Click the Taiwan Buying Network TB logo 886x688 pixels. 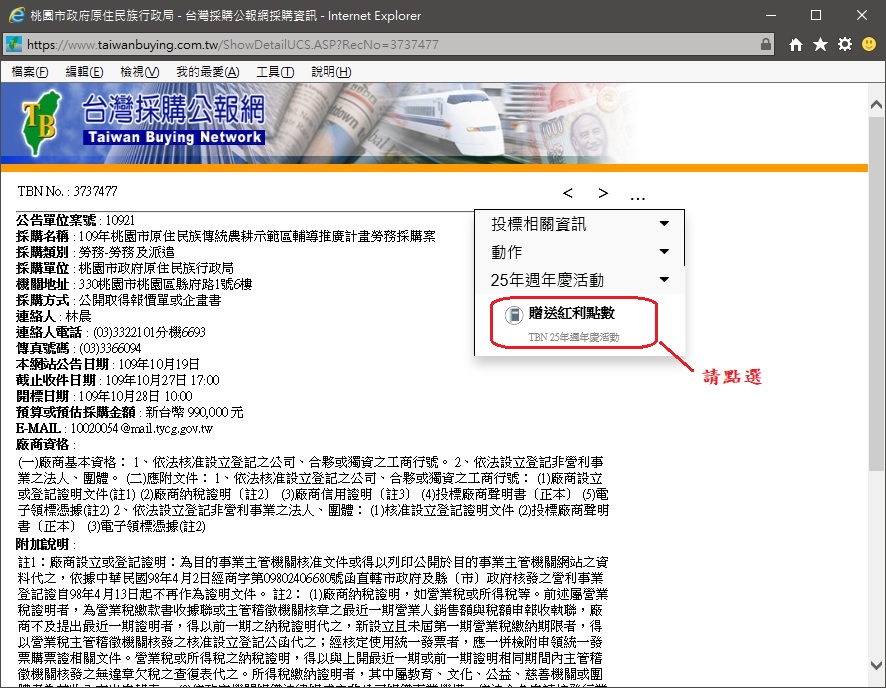click(x=41, y=122)
